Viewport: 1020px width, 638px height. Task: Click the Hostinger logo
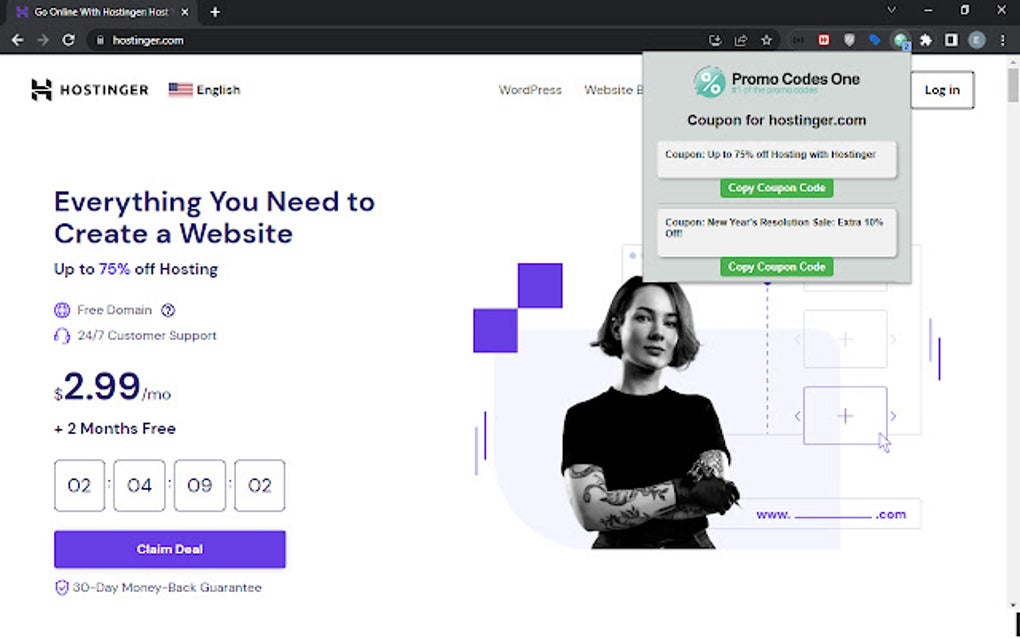tap(90, 90)
